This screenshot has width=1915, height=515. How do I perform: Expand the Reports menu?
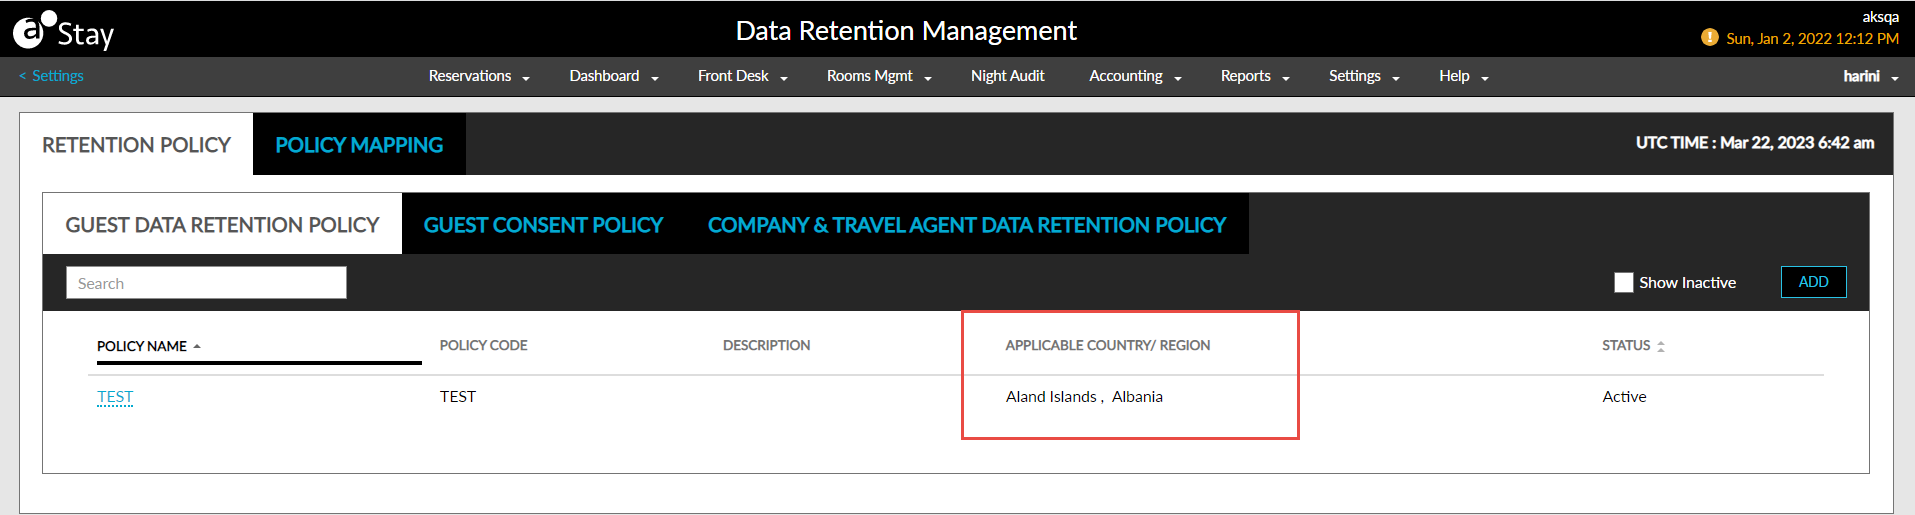coord(1254,77)
